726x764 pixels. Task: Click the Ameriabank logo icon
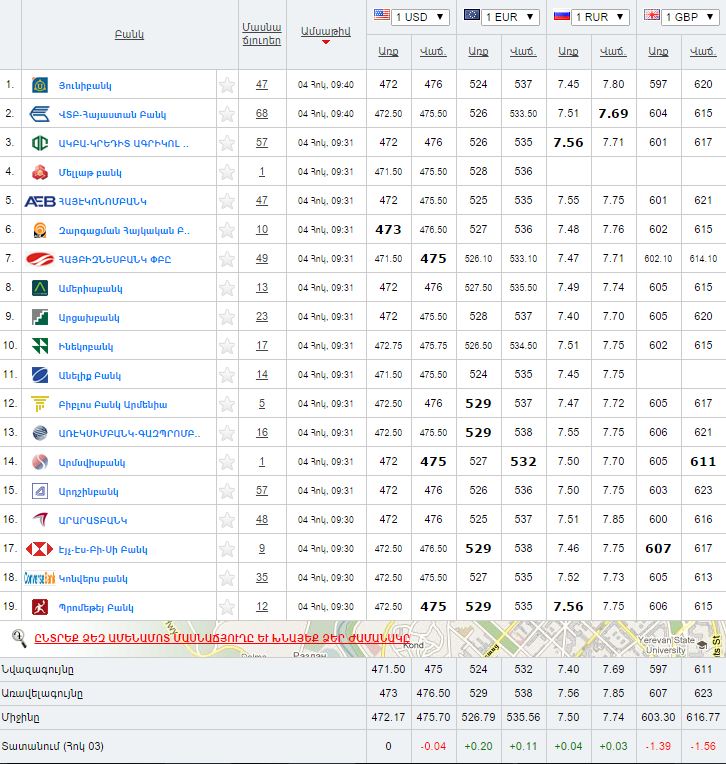(x=40, y=288)
